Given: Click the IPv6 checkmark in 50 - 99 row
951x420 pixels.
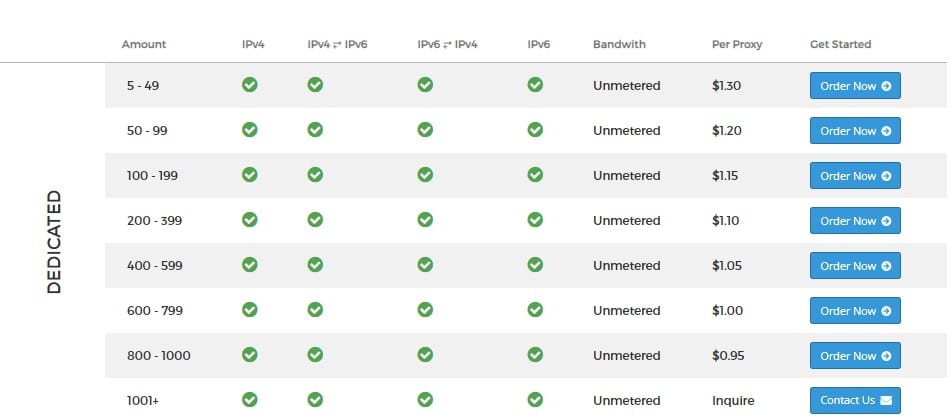Looking at the screenshot, I should pos(535,130).
